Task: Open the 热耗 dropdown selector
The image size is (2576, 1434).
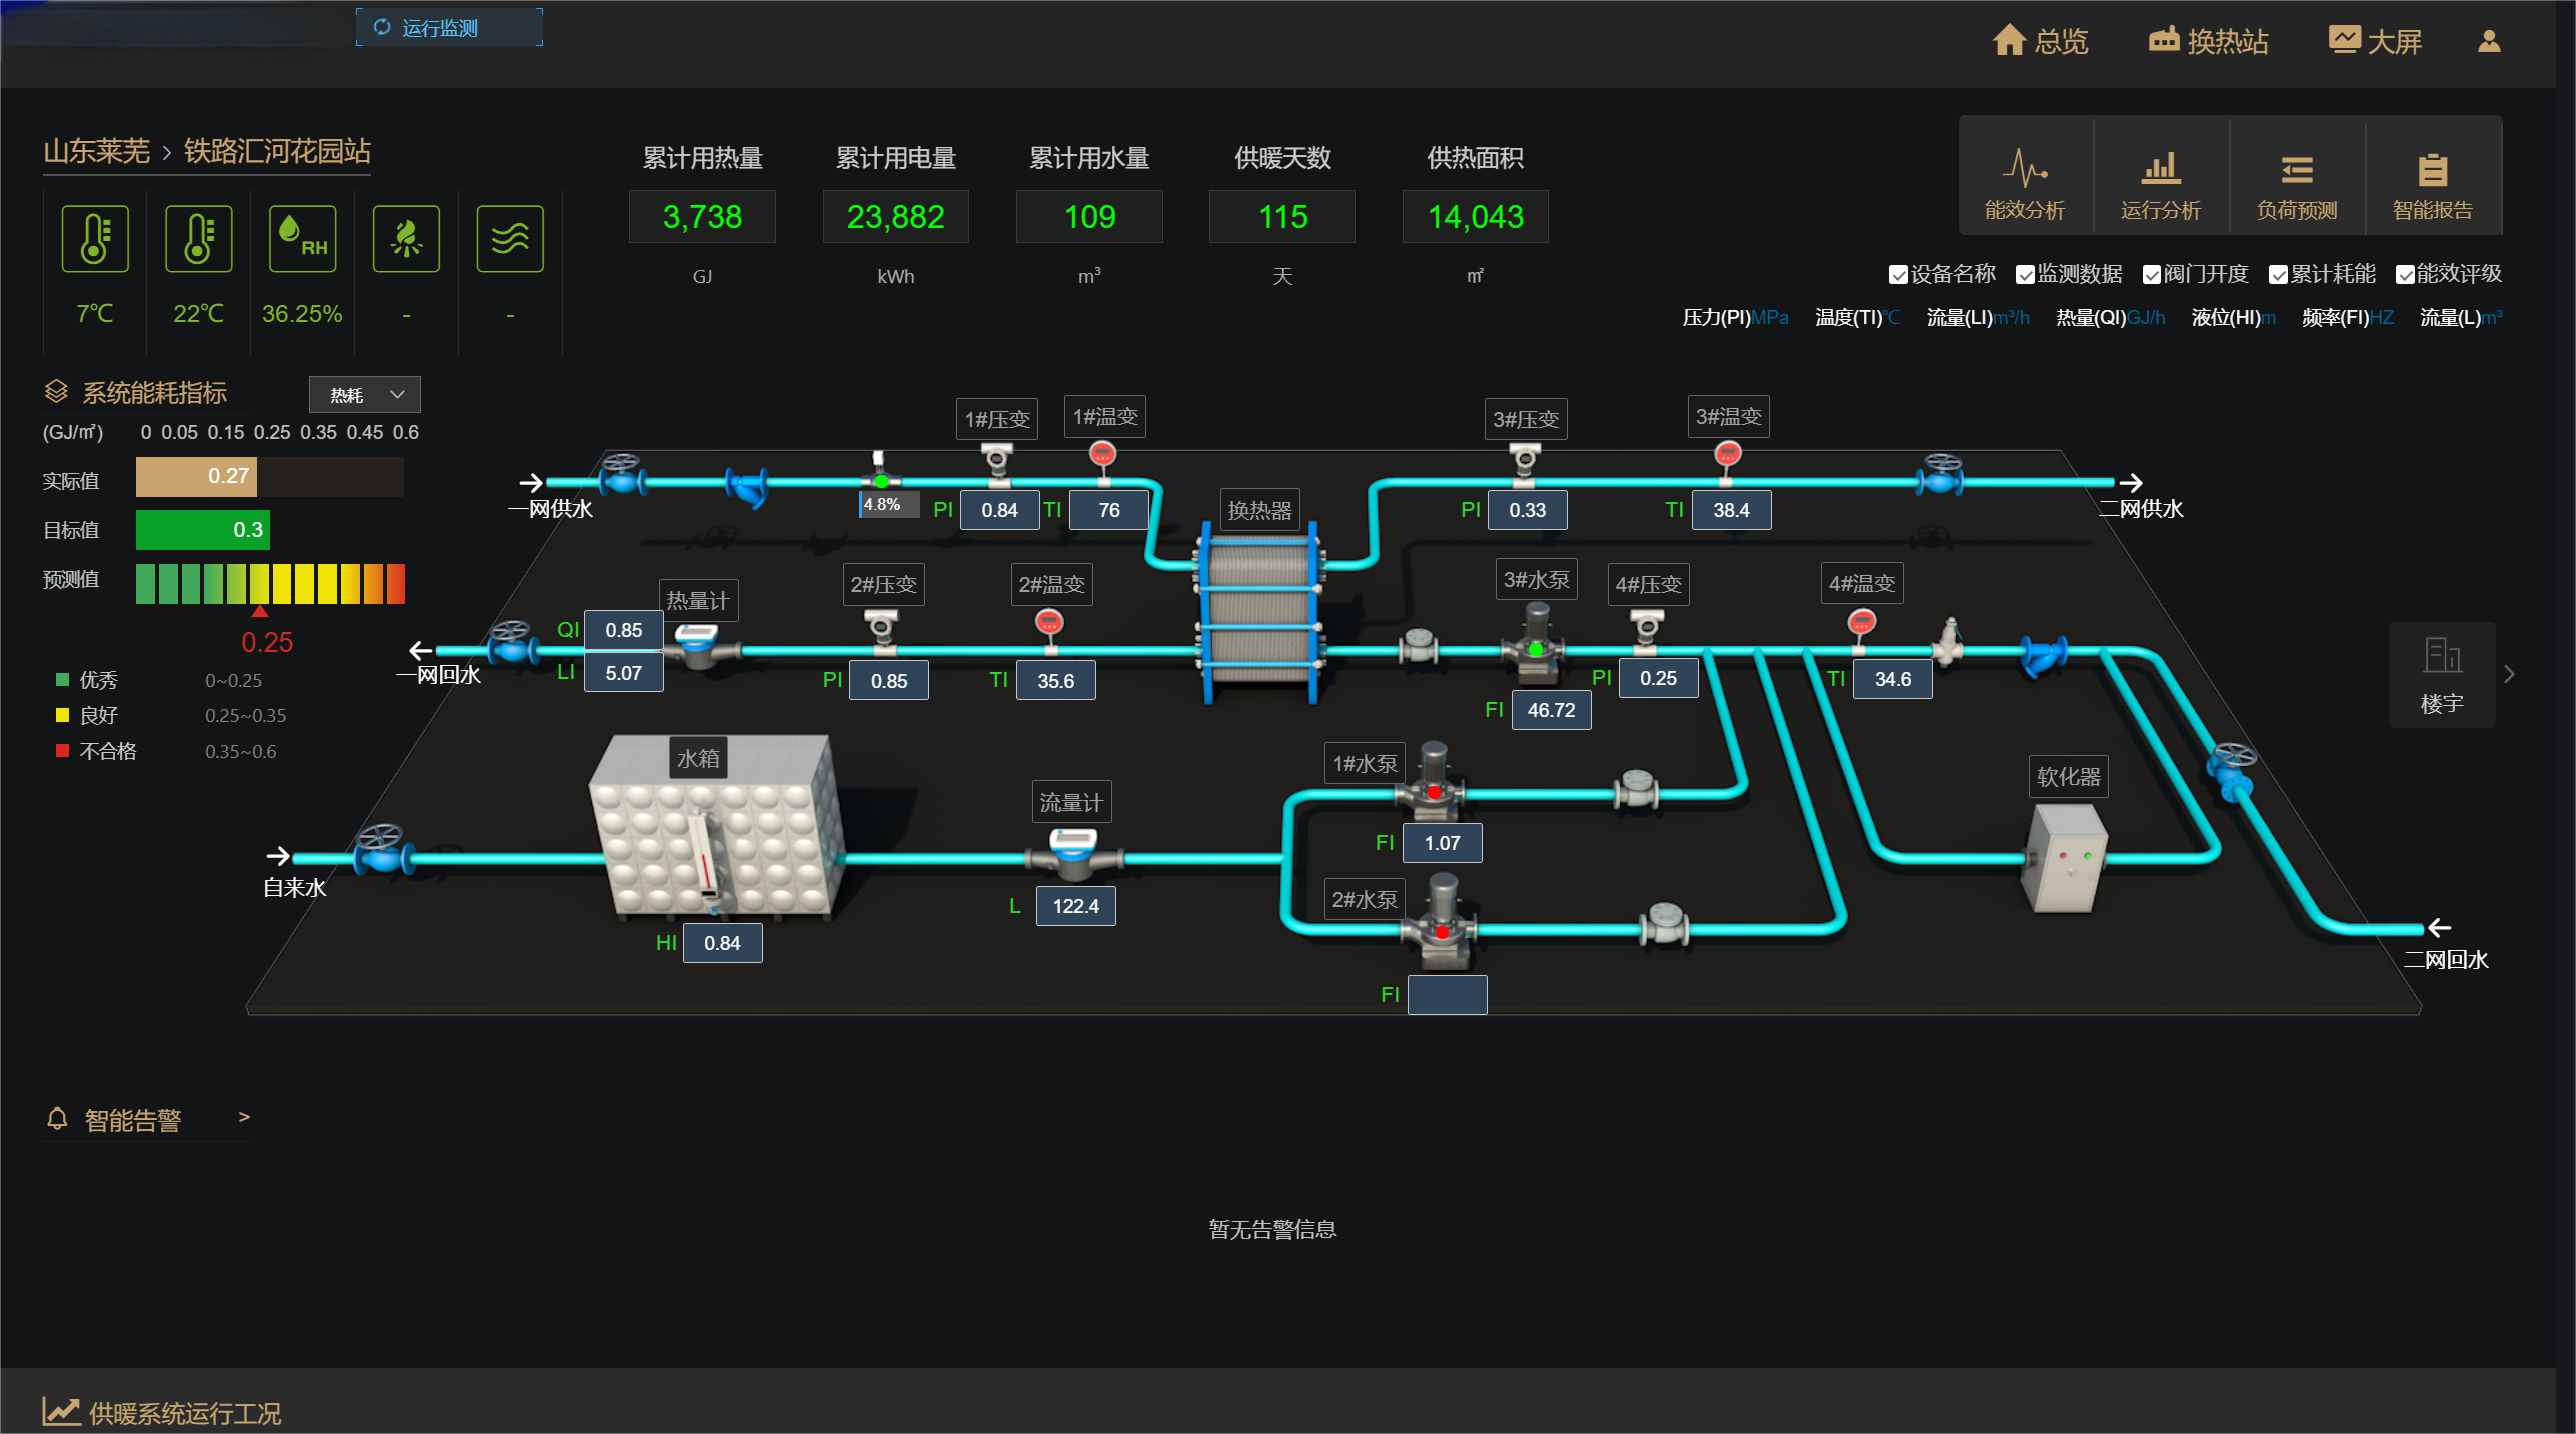Action: (364, 395)
